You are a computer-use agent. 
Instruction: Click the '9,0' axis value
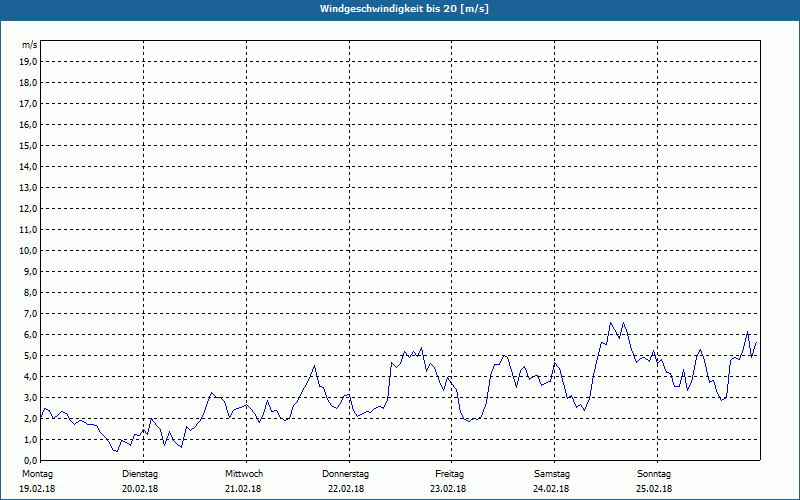[x=30, y=271]
